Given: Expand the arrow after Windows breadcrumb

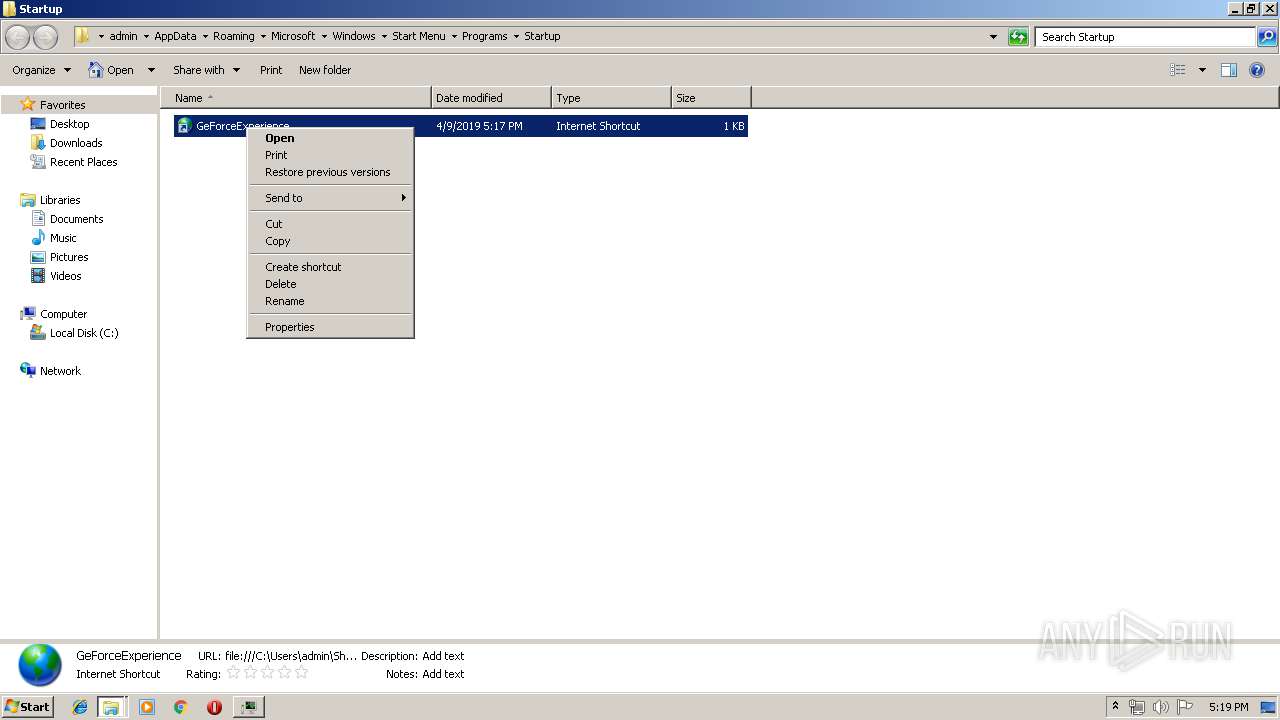Looking at the screenshot, I should pyautogui.click(x=384, y=37).
